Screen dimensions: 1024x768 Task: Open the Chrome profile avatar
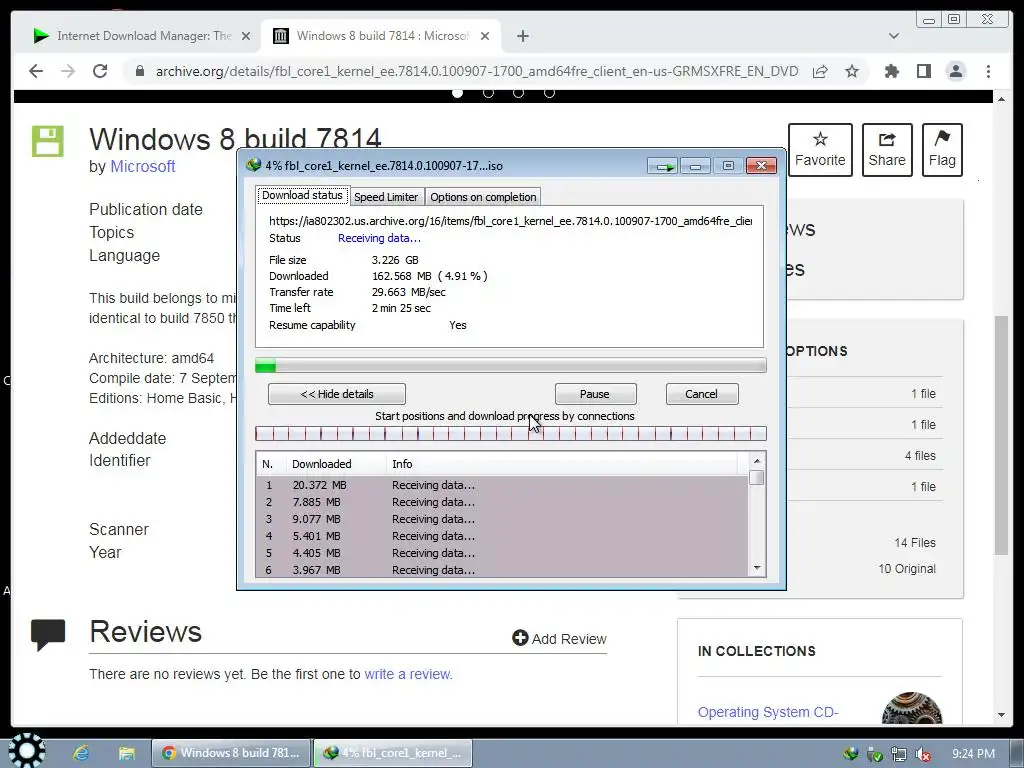pyautogui.click(x=955, y=71)
